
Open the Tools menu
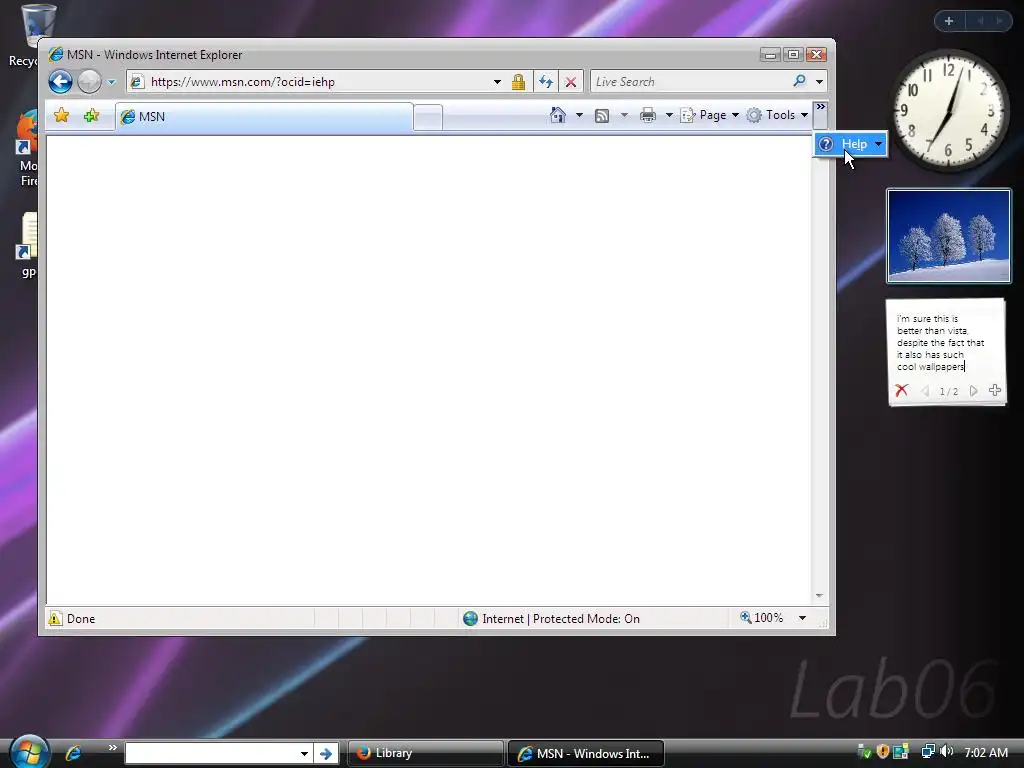click(777, 115)
